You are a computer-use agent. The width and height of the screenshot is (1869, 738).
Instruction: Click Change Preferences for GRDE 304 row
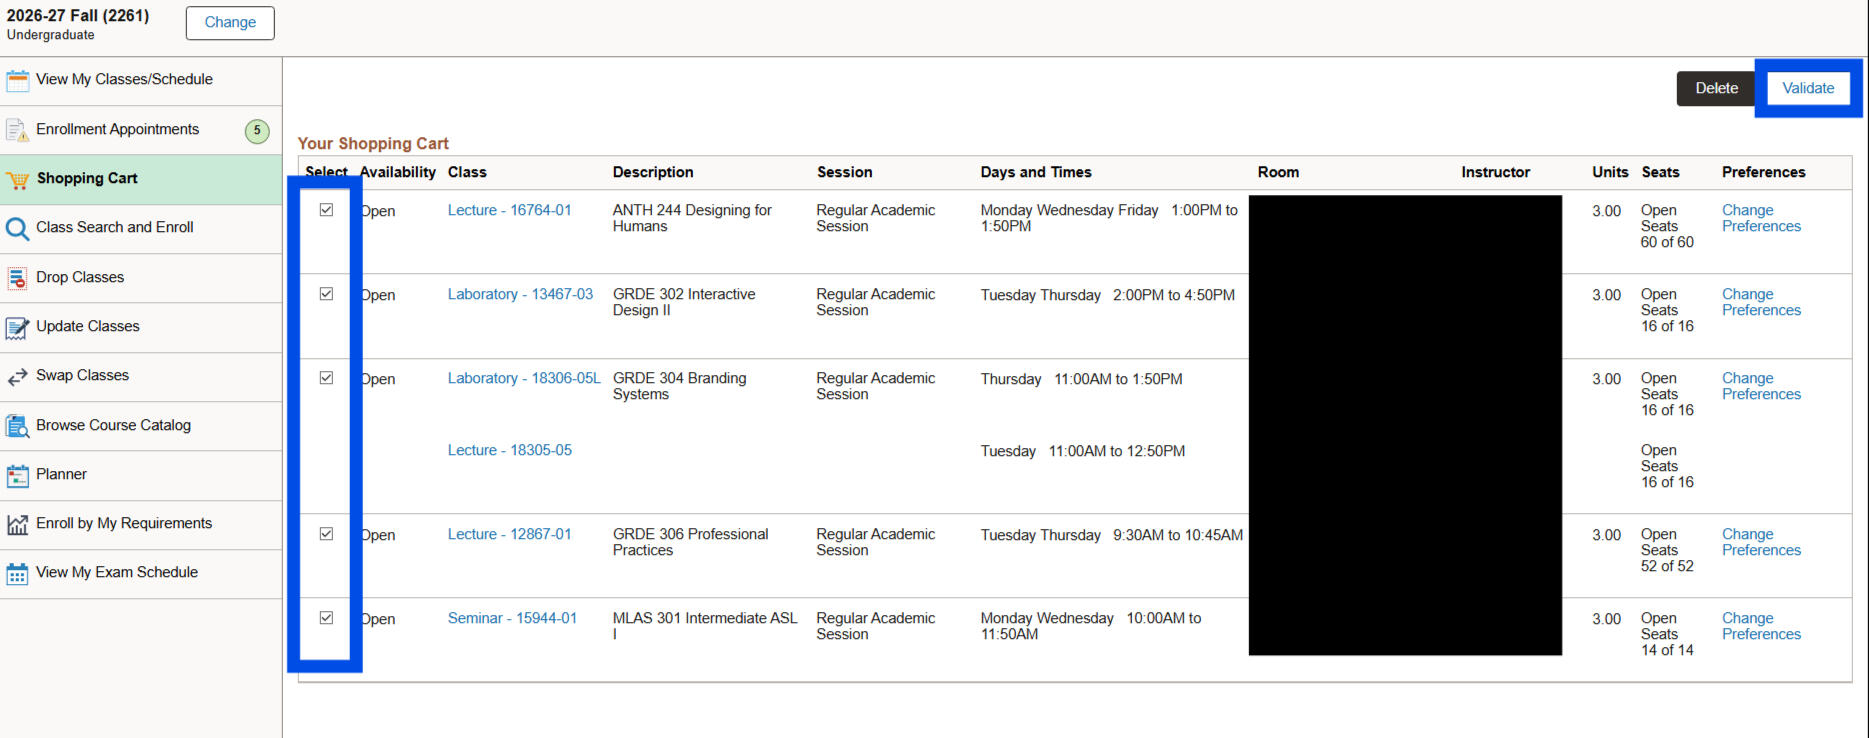pyautogui.click(x=1760, y=386)
